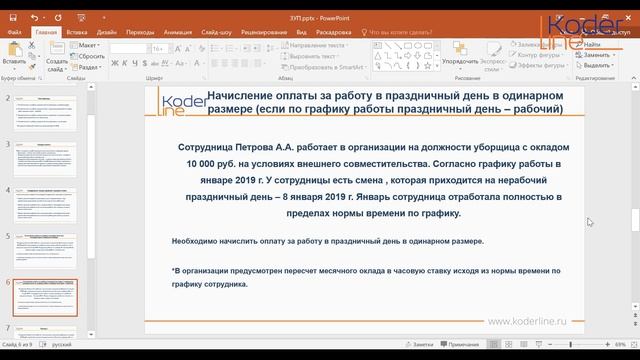640x360 pixels.
Task: Fit slide to current window
Action: (634, 344)
